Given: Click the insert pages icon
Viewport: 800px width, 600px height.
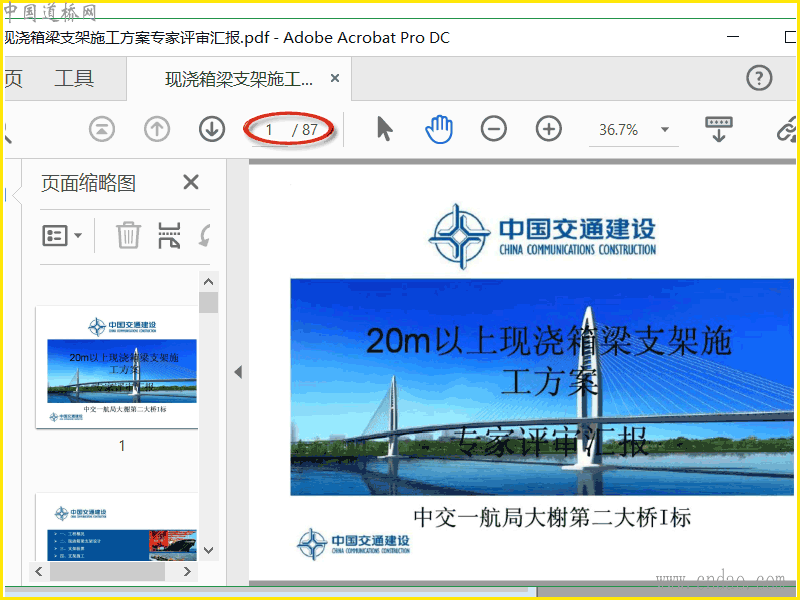Looking at the screenshot, I should click(169, 235).
